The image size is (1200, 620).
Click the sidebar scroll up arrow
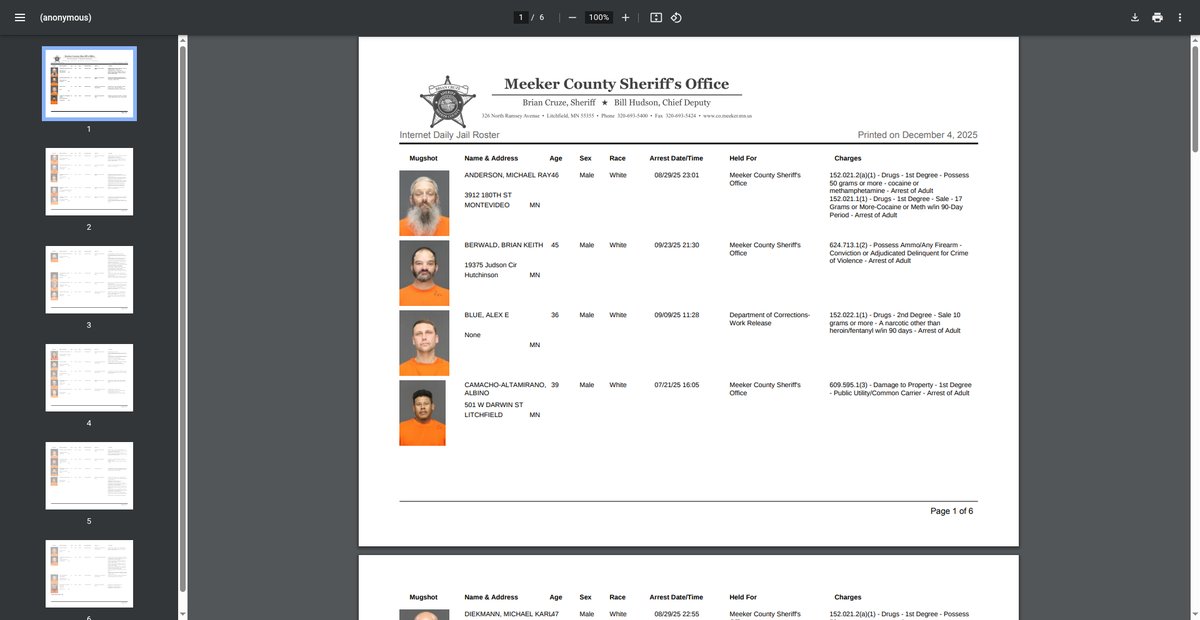[x=181, y=40]
